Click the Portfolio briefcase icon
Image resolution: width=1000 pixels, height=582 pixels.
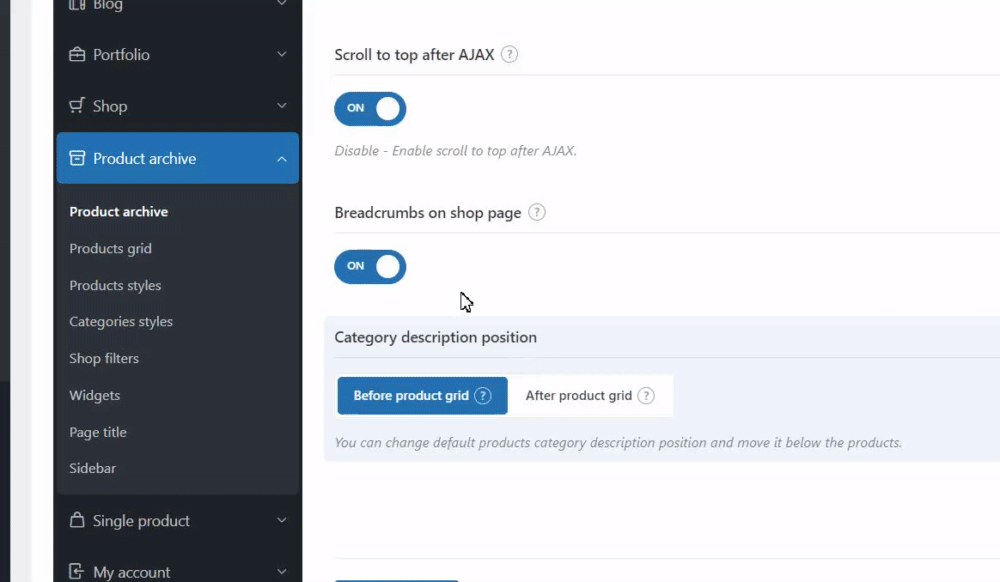coord(77,55)
